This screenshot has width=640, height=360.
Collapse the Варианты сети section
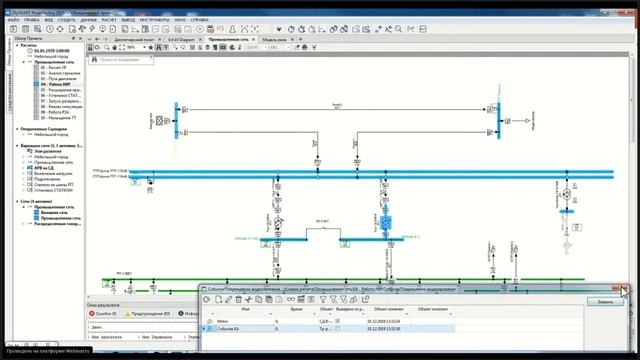pyautogui.click(x=17, y=146)
